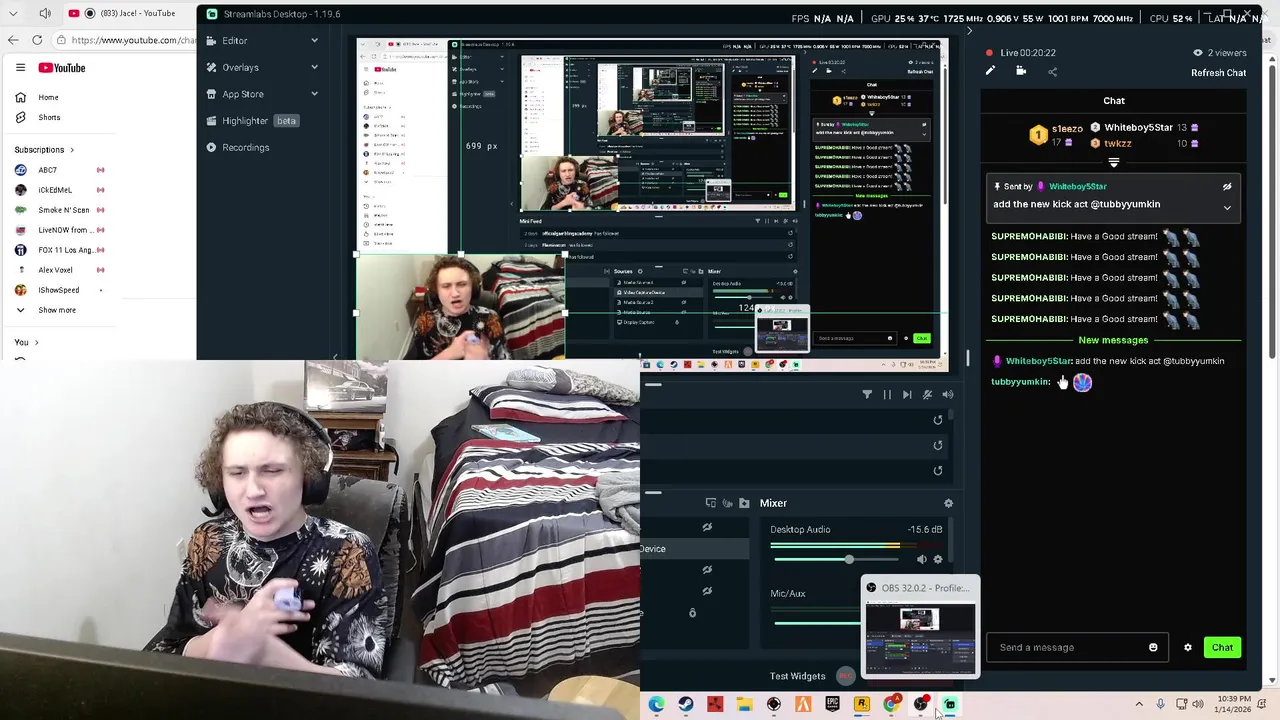This screenshot has height=720, width=1280.
Task: Expand the YouTube 'You' section arrow
Action: (36, 343)
